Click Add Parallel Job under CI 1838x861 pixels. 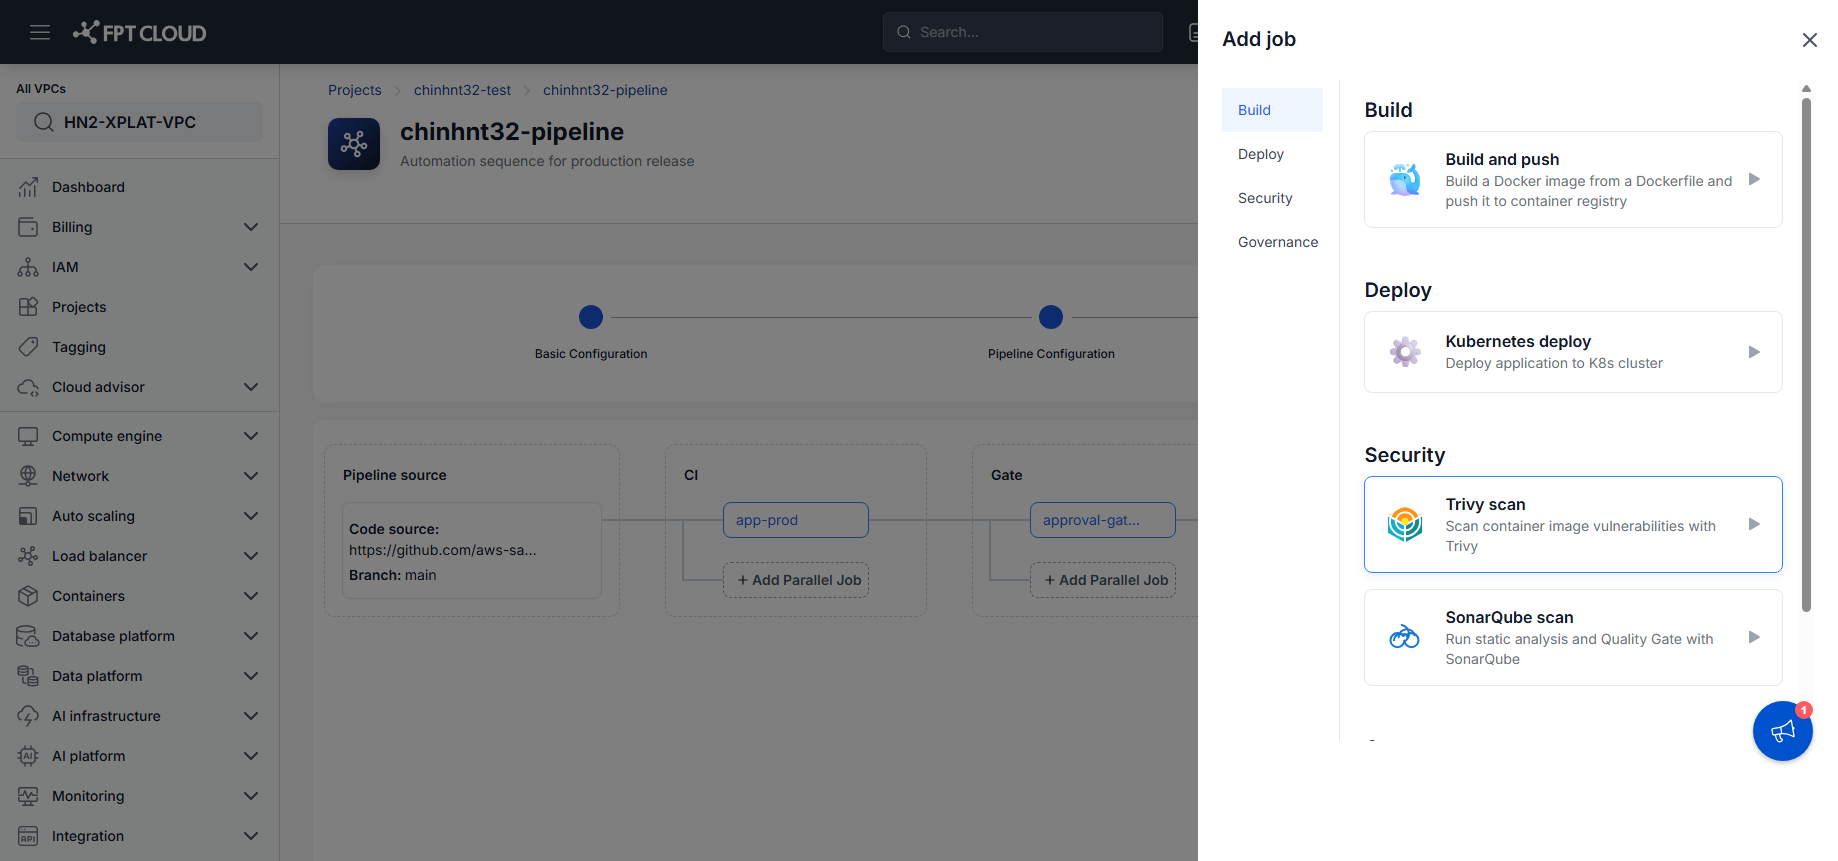[796, 580]
